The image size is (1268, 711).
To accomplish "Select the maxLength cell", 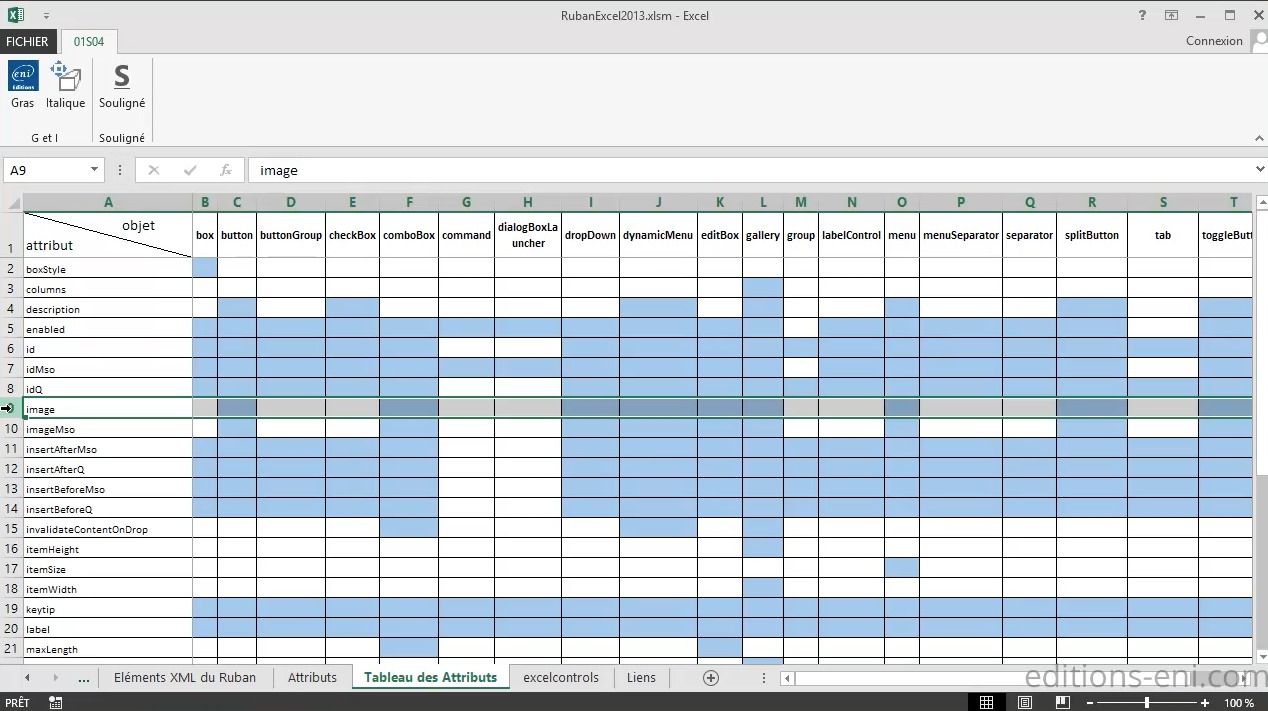I will pyautogui.click(x=108, y=649).
